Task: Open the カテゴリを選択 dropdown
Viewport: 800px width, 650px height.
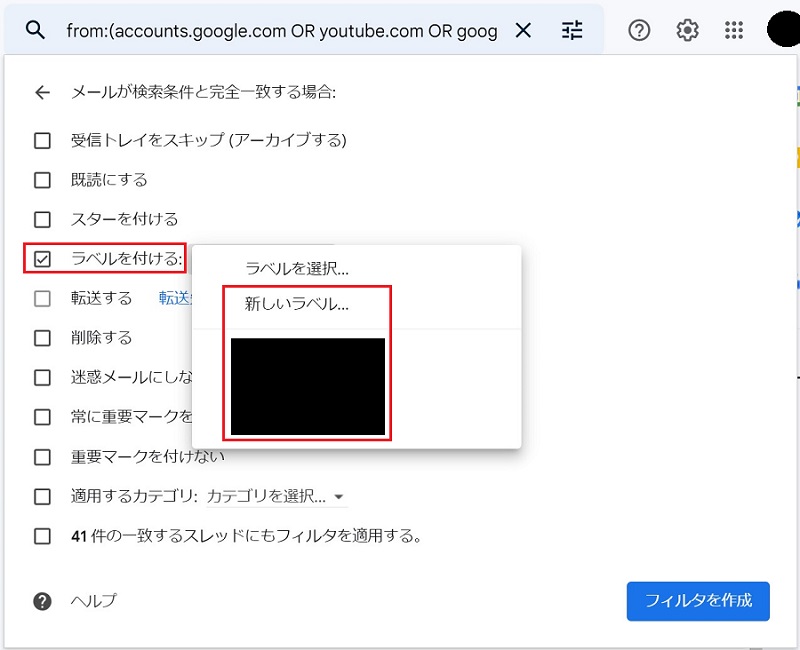Action: pyautogui.click(x=276, y=496)
